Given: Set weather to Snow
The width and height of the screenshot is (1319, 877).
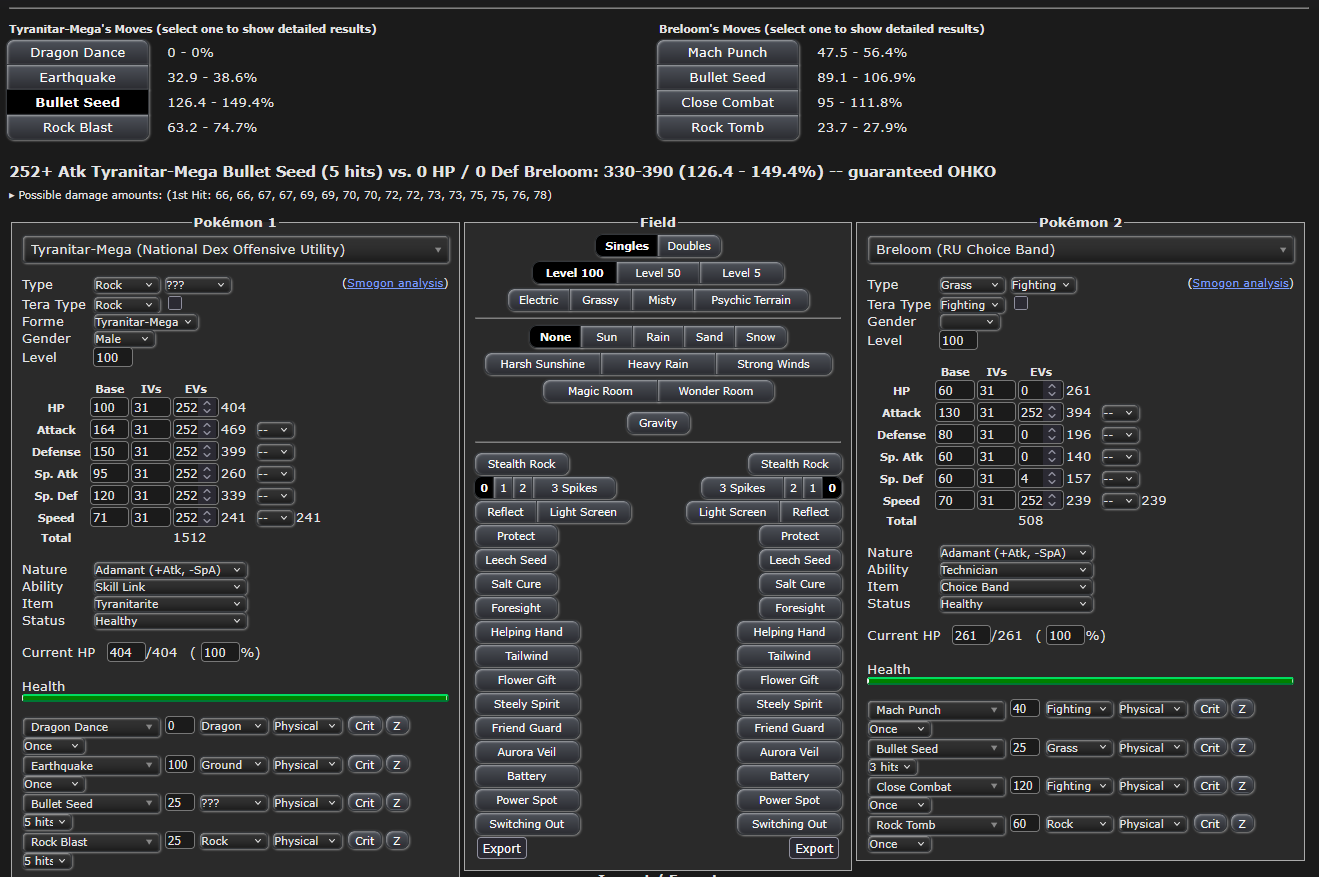Looking at the screenshot, I should 761,337.
